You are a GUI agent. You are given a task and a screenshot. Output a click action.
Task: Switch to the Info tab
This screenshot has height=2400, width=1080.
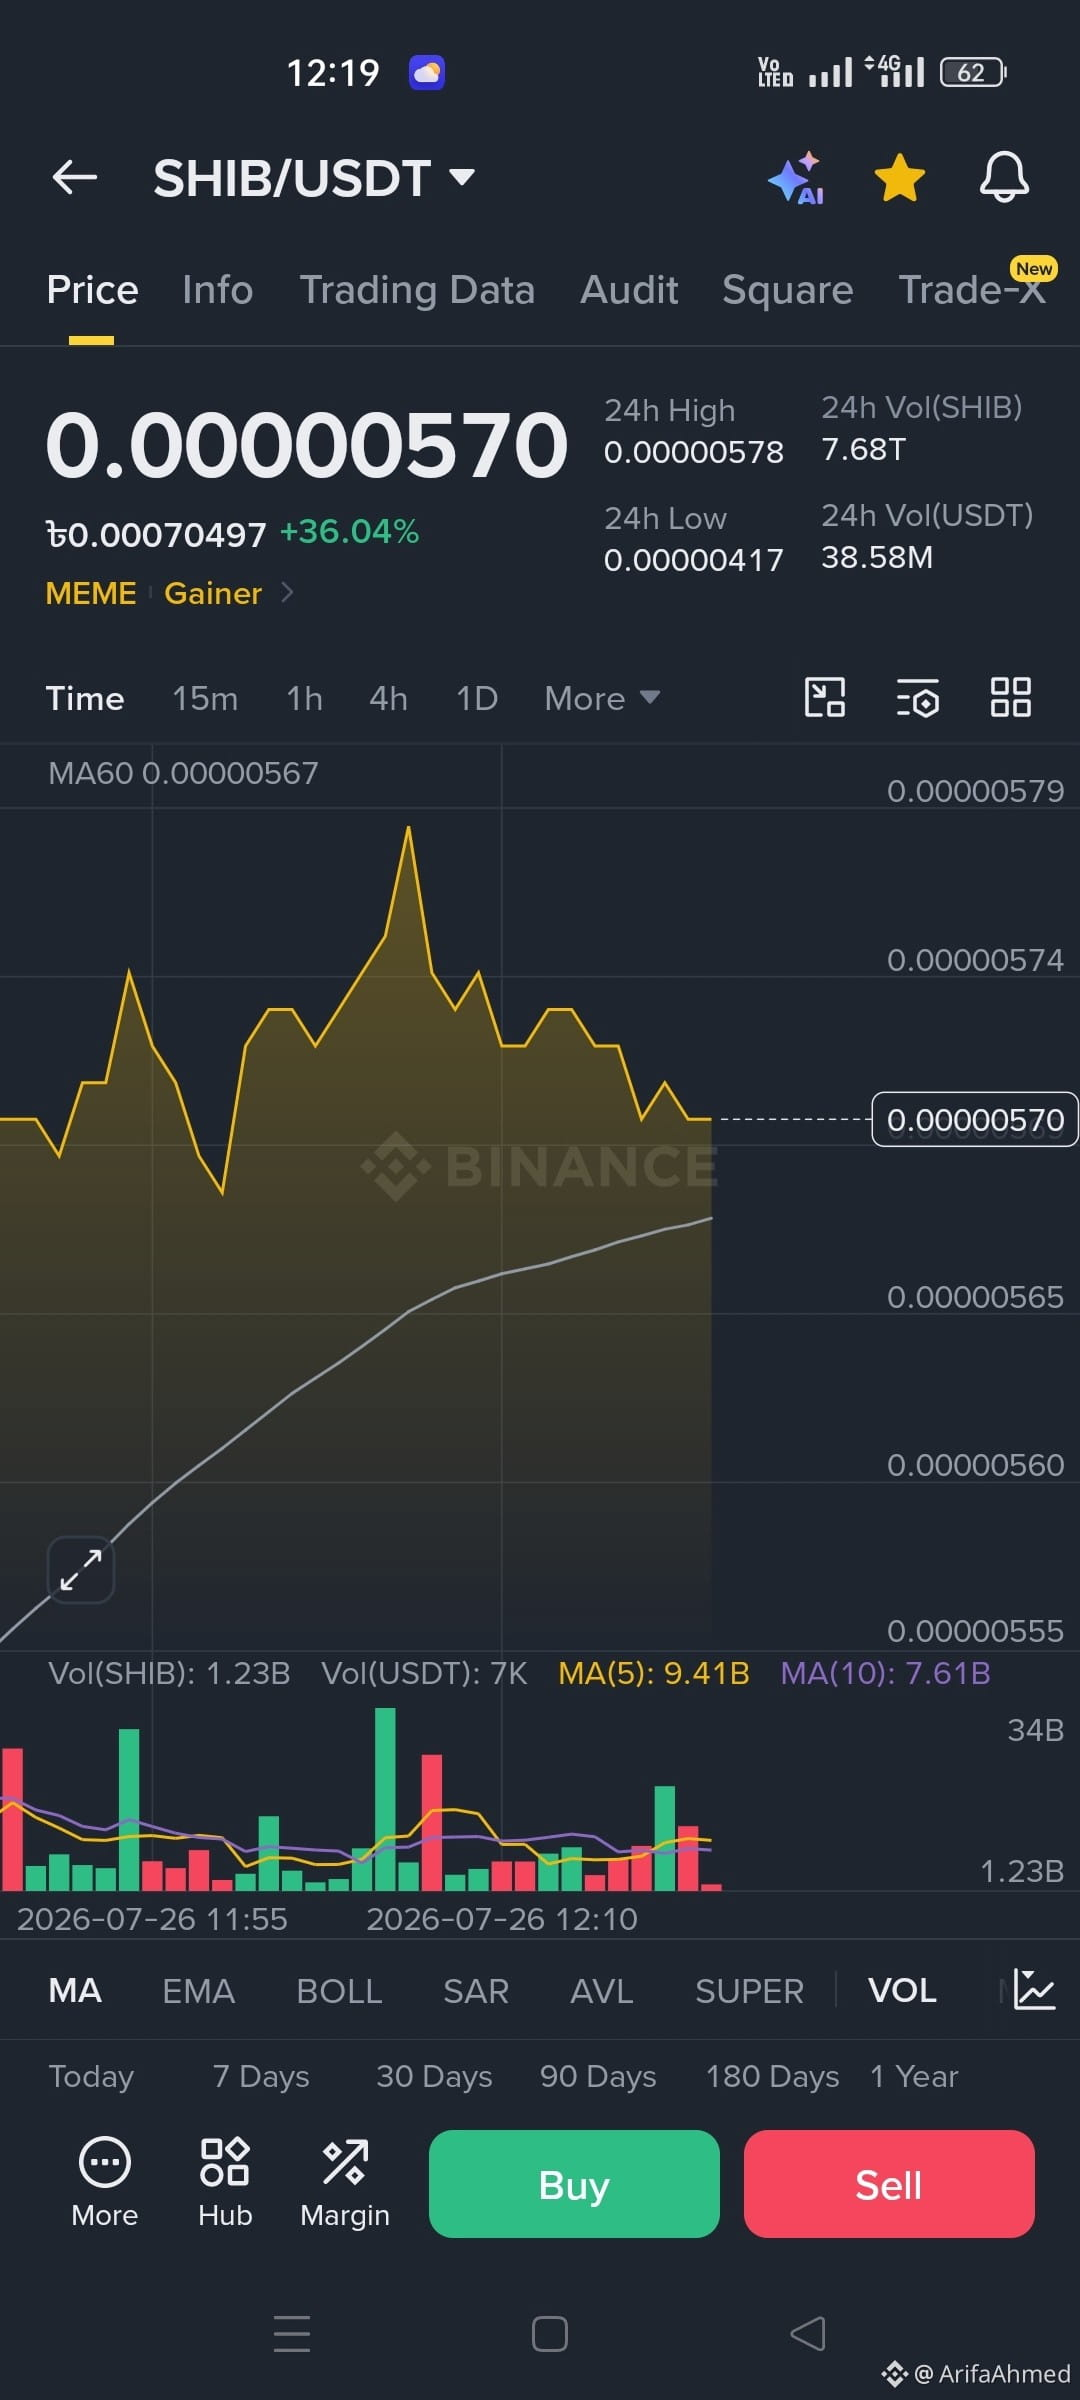[x=217, y=290]
